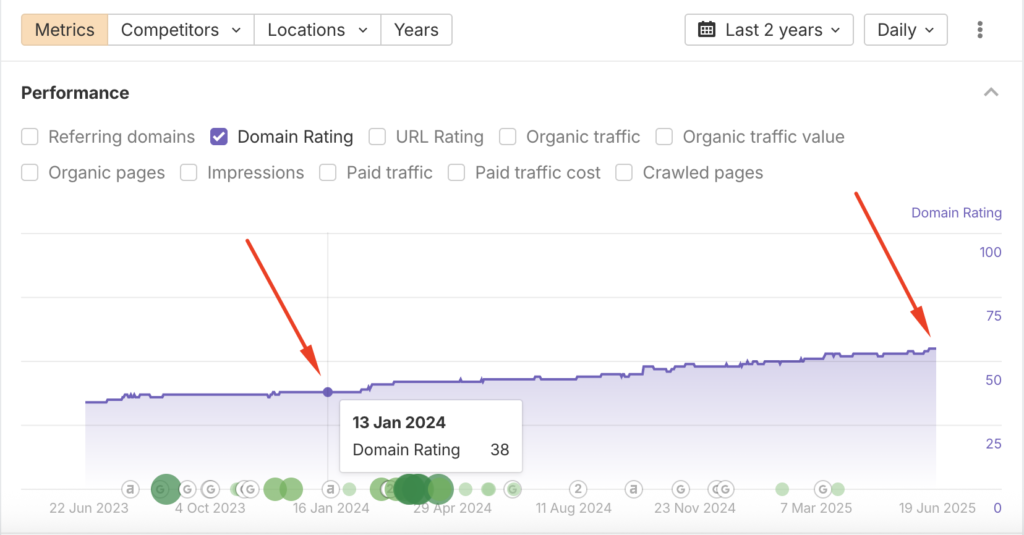Click the Performance section heading
The width and height of the screenshot is (1024, 535).
[75, 93]
